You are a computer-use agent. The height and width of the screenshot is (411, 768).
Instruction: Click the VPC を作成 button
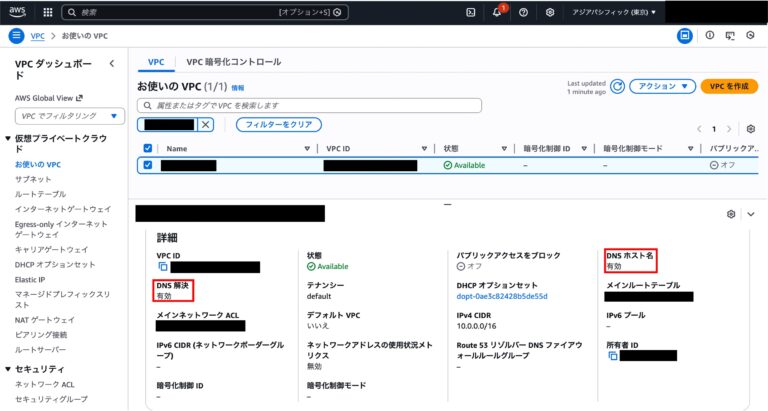click(x=729, y=87)
